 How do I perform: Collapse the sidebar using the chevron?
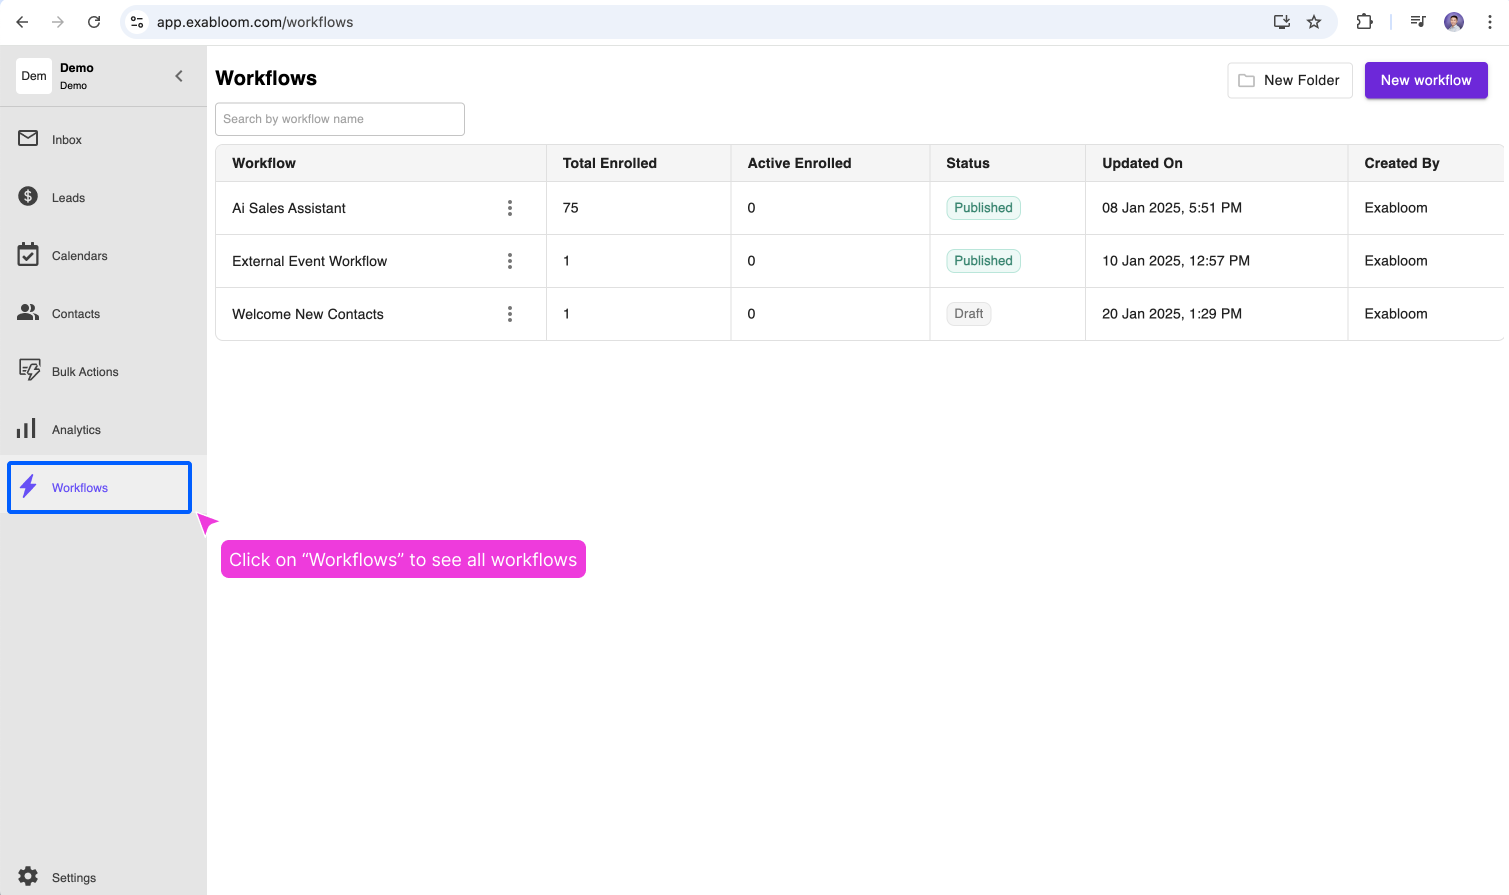pyautogui.click(x=179, y=76)
